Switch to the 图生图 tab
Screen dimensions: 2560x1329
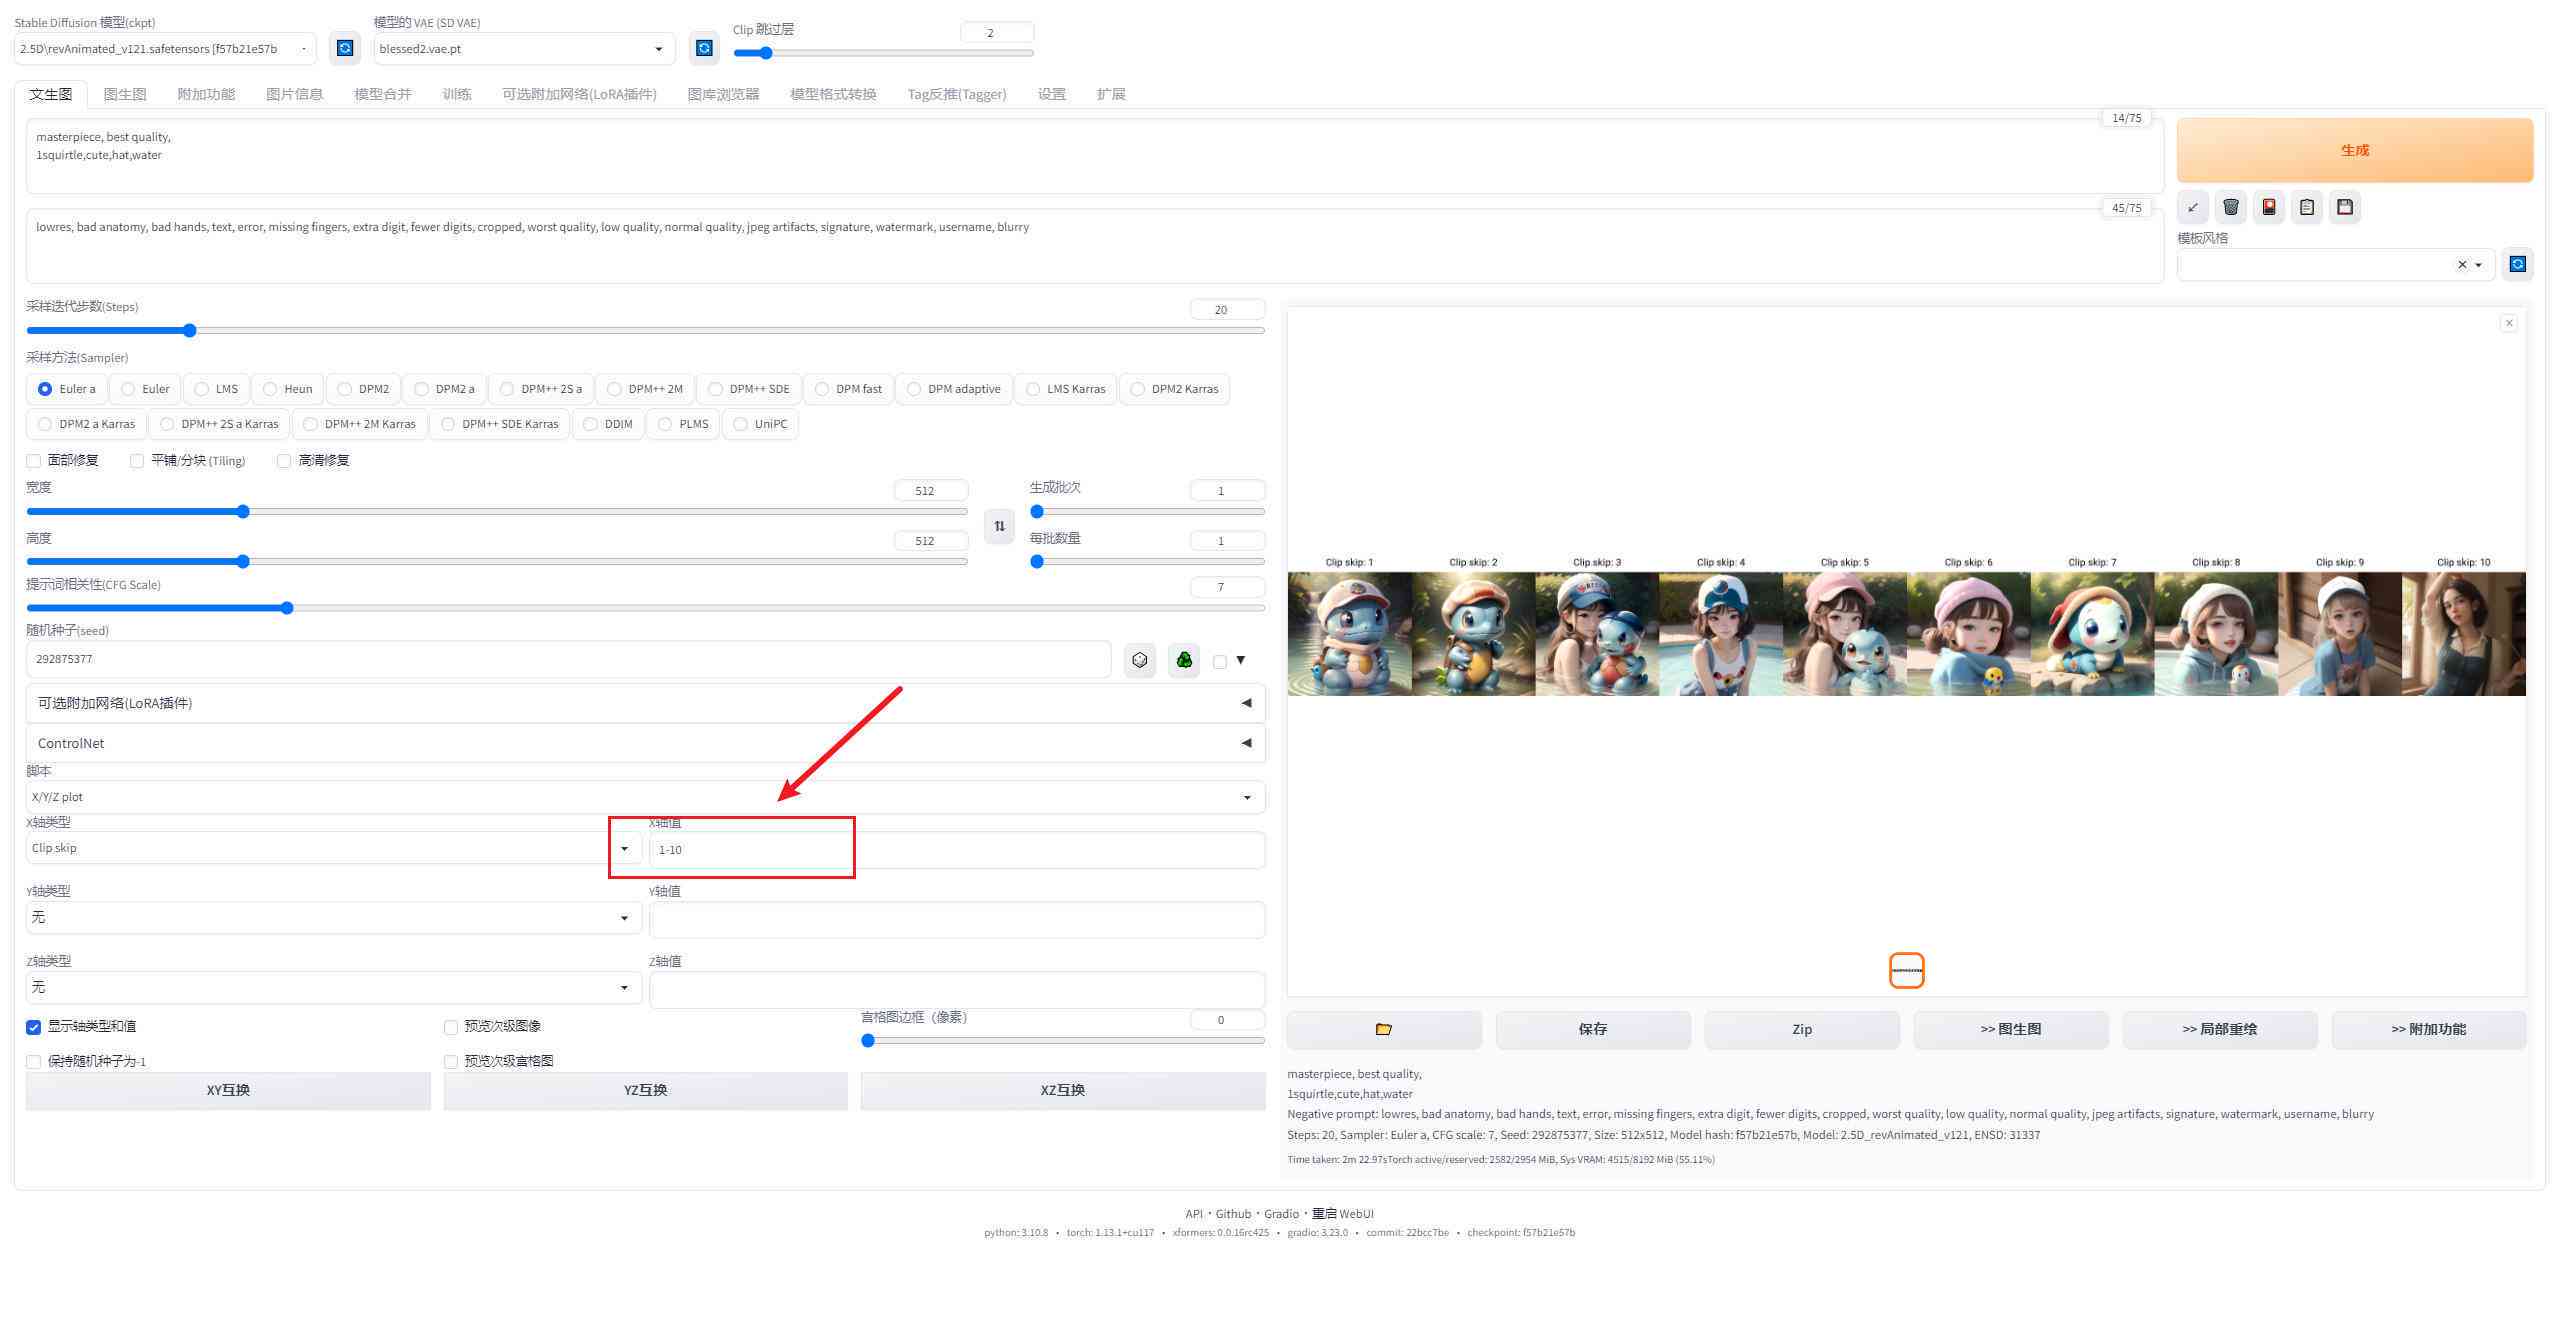pyautogui.click(x=125, y=94)
